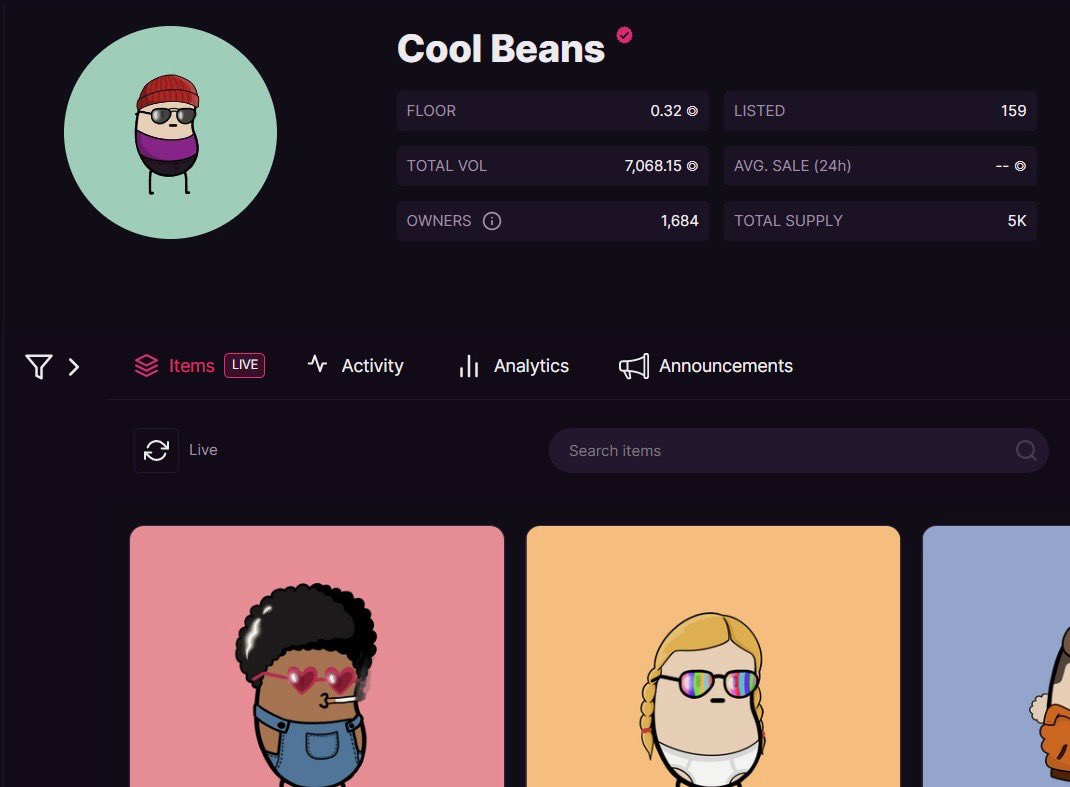
Task: Click the FLOOR stat label
Action: point(431,111)
